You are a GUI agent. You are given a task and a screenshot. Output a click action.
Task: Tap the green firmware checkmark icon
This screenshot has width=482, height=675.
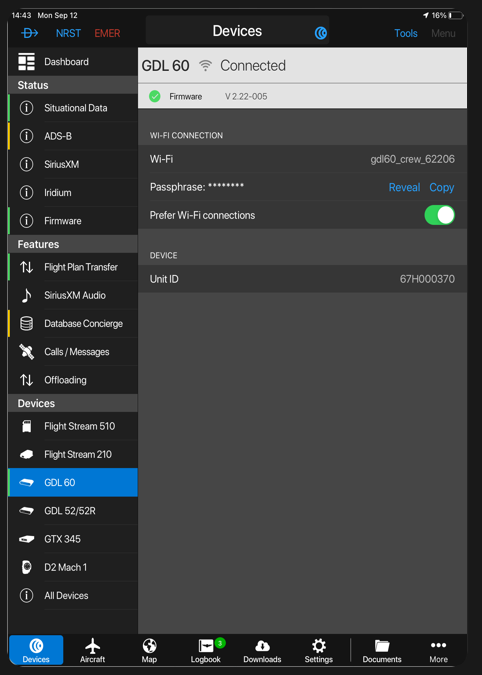coord(154,96)
